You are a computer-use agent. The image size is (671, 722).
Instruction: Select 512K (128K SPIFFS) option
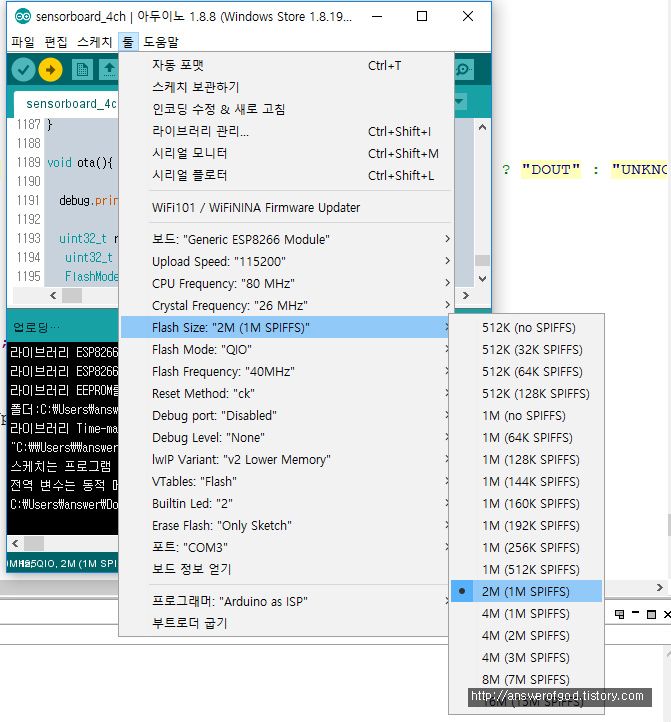(526, 394)
